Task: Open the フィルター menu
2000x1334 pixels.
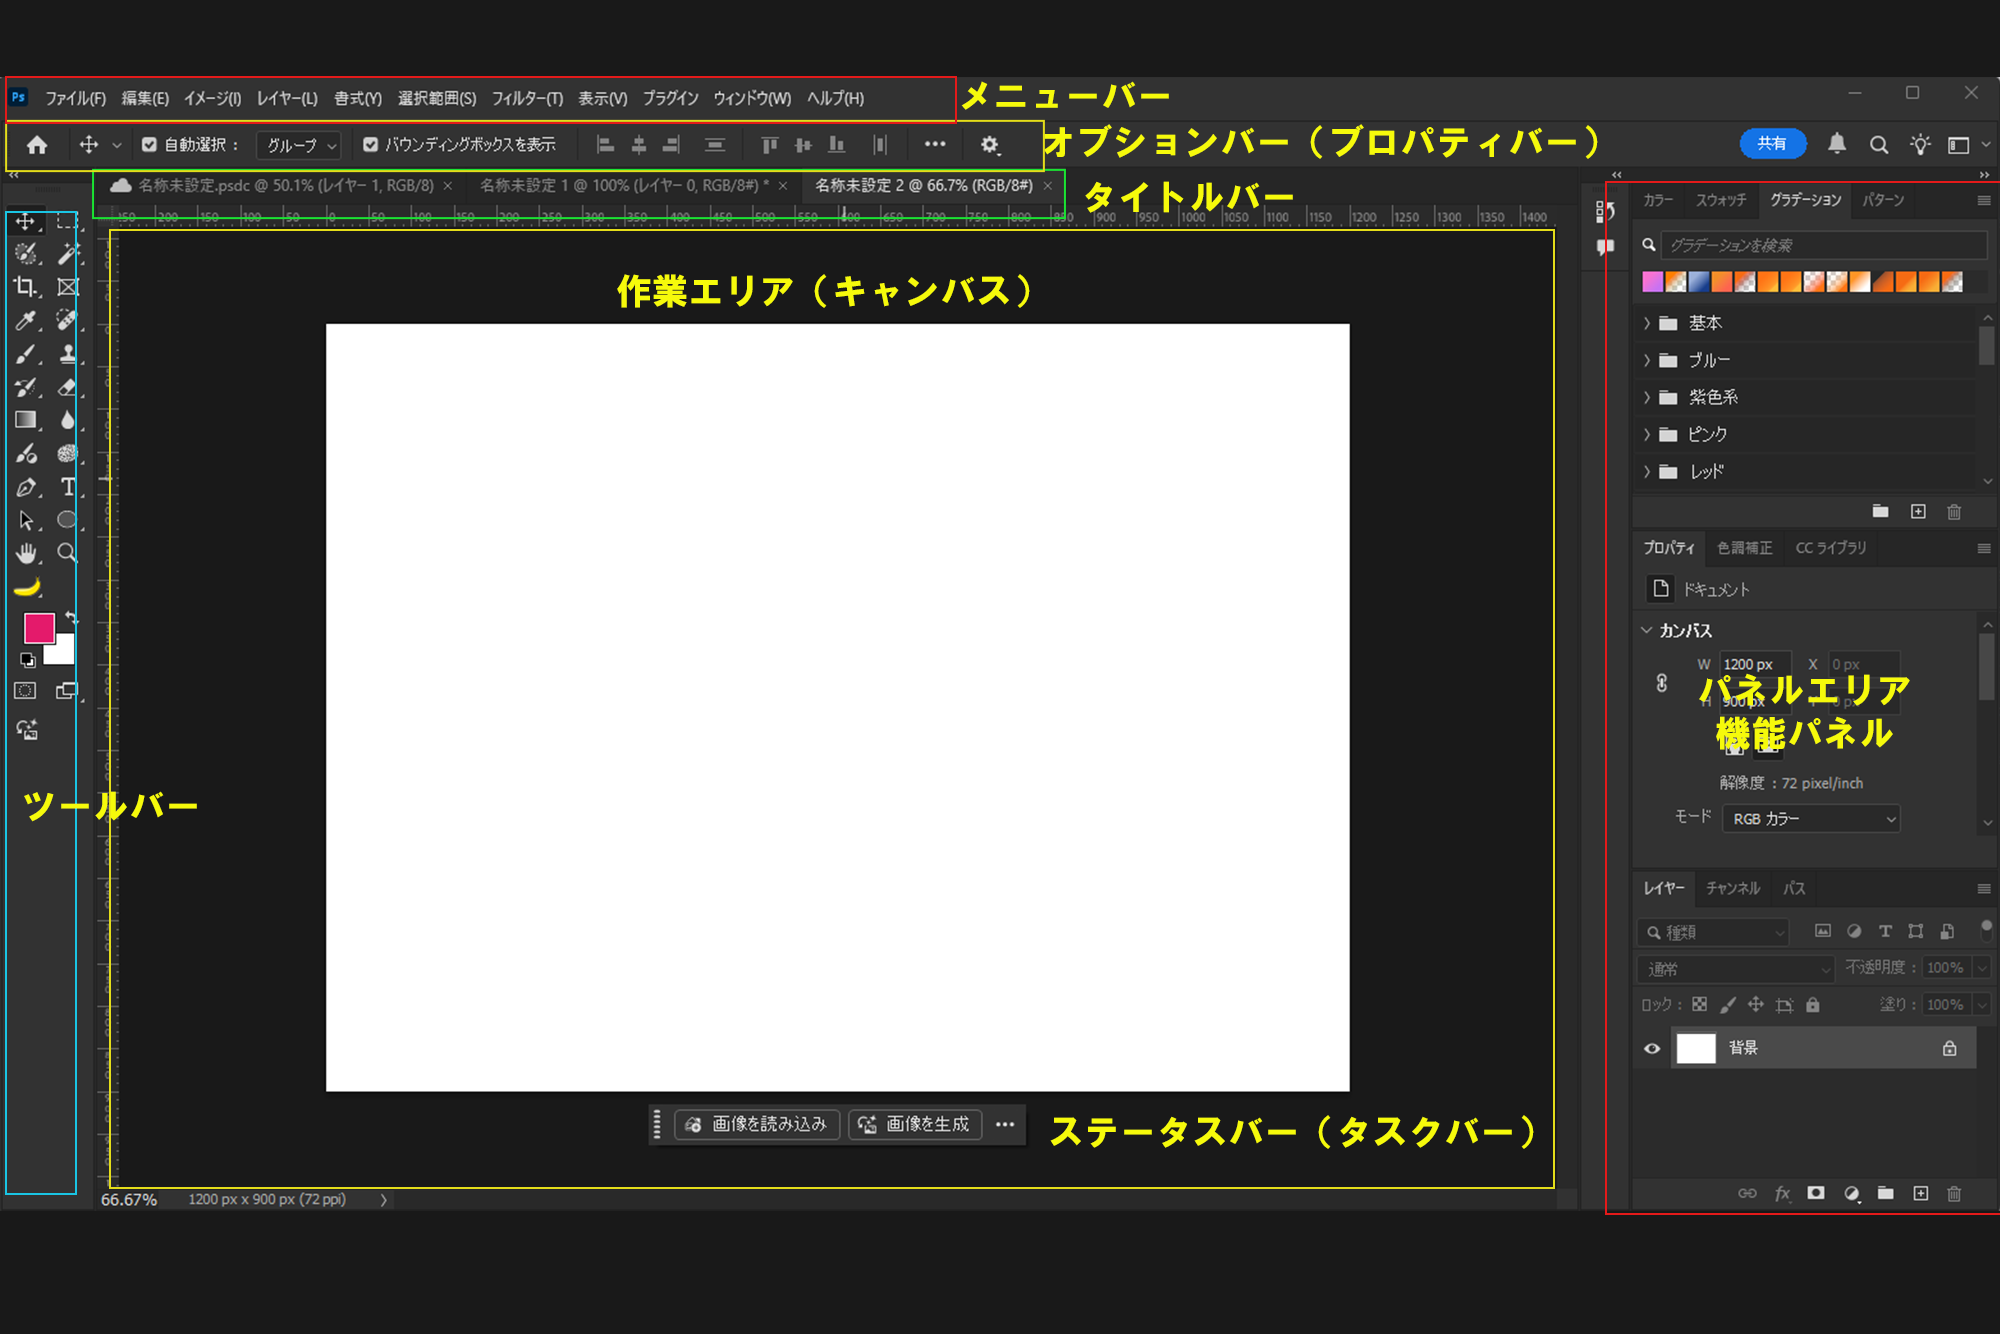Action: point(527,98)
